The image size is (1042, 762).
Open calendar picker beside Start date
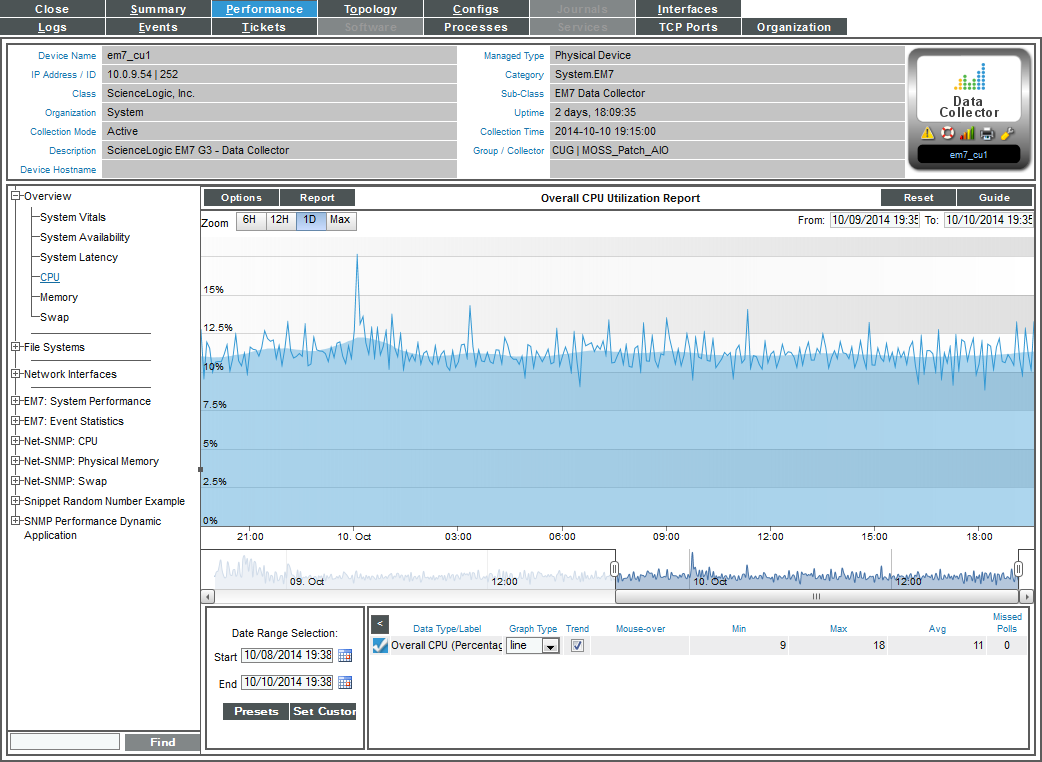tap(345, 656)
